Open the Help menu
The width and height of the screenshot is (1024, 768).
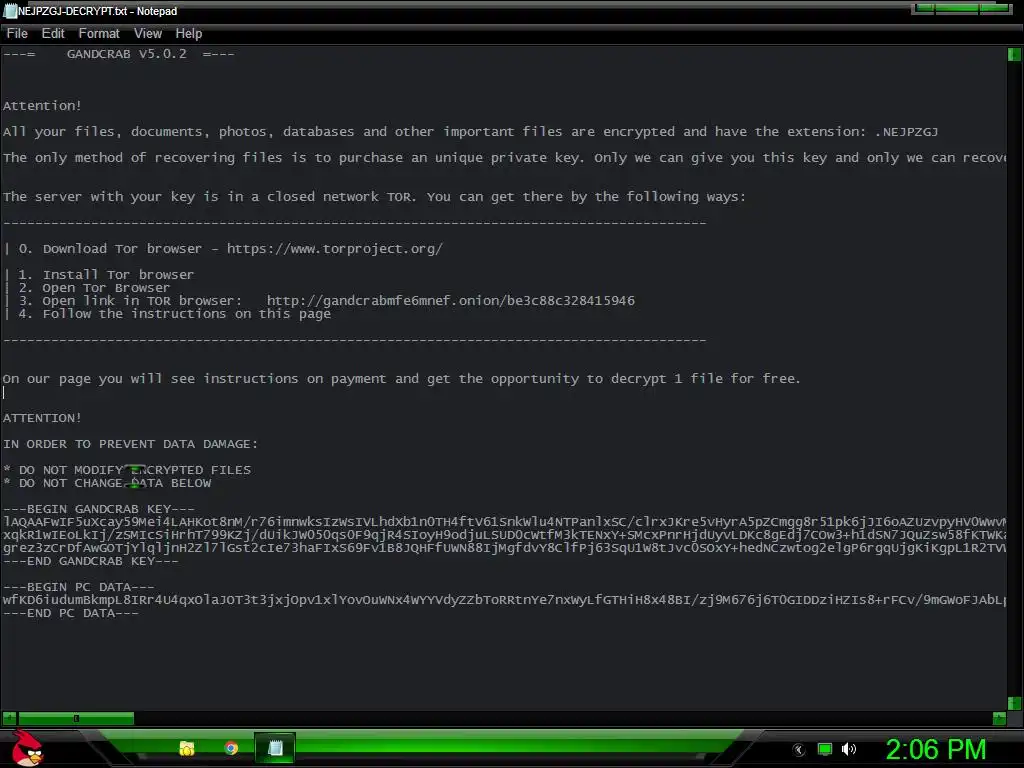(x=189, y=33)
